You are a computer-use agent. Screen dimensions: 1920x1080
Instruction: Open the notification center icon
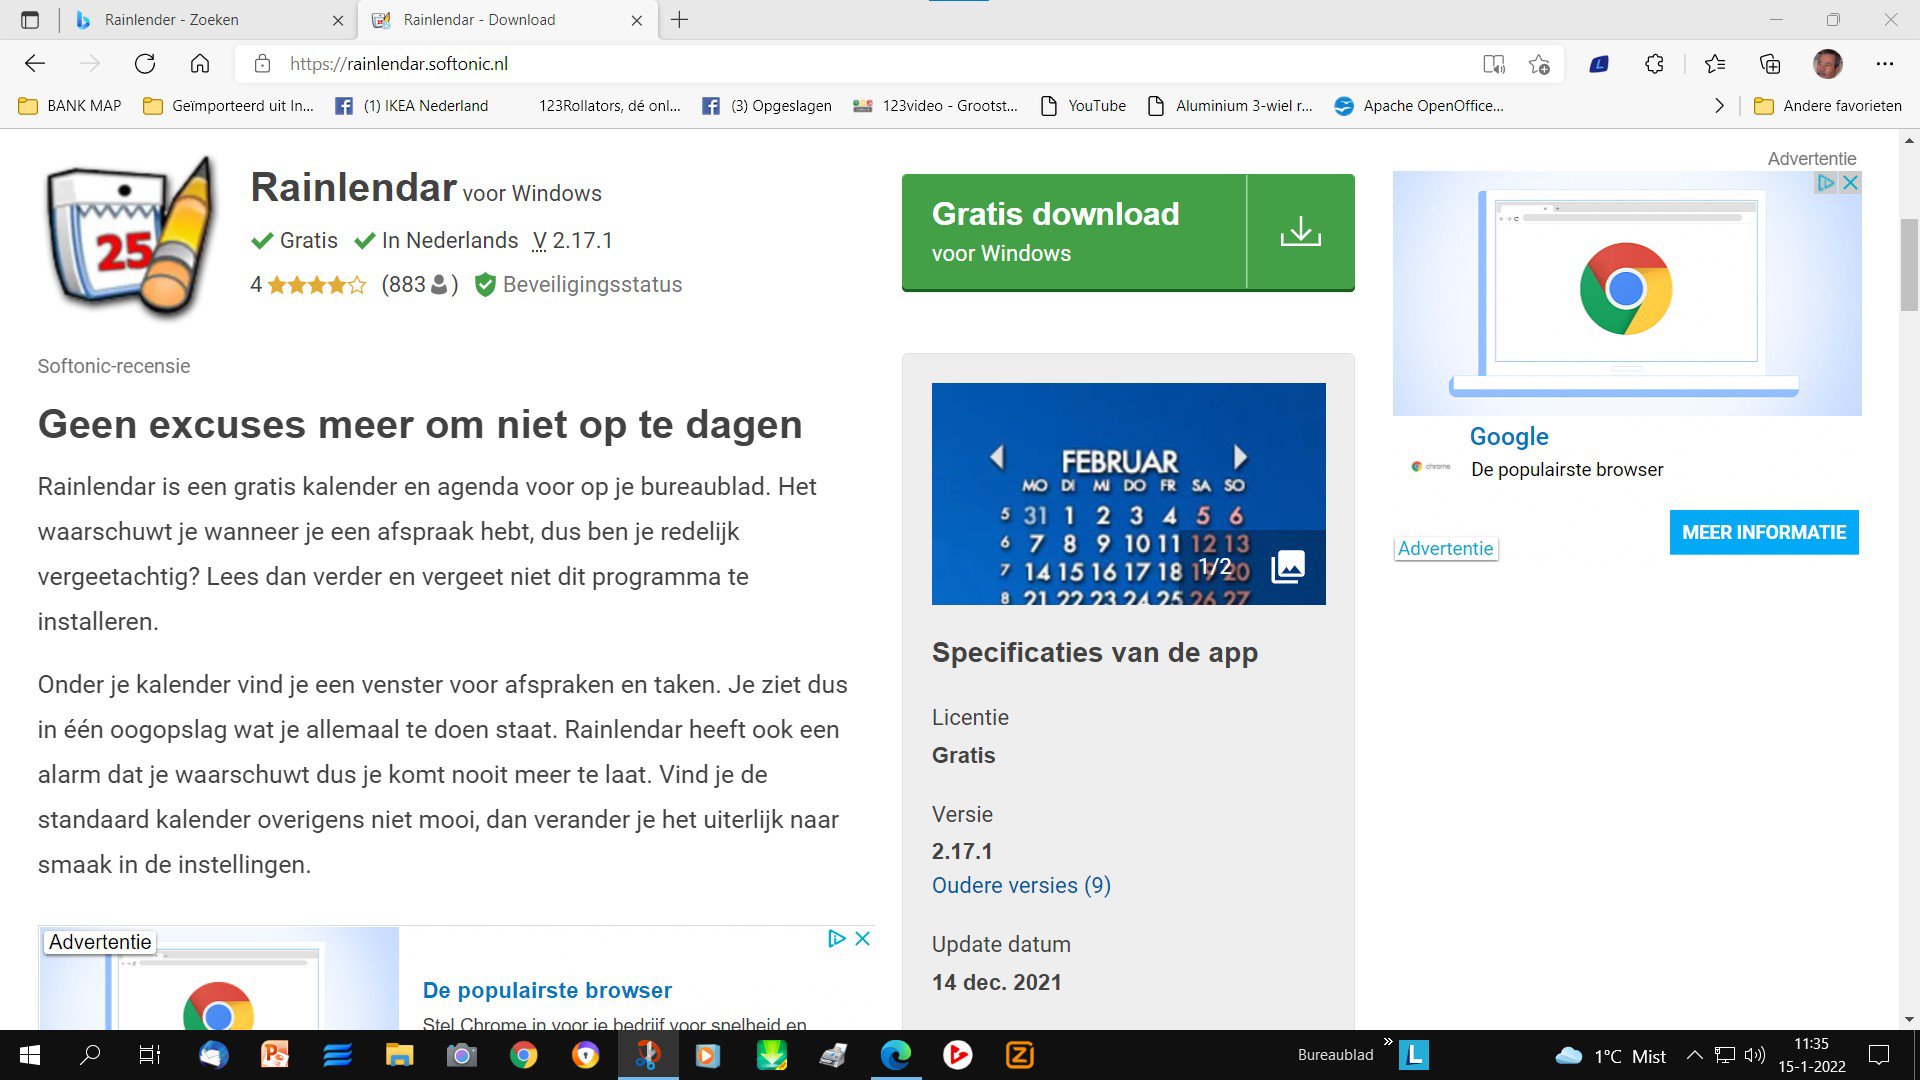pyautogui.click(x=1879, y=1055)
